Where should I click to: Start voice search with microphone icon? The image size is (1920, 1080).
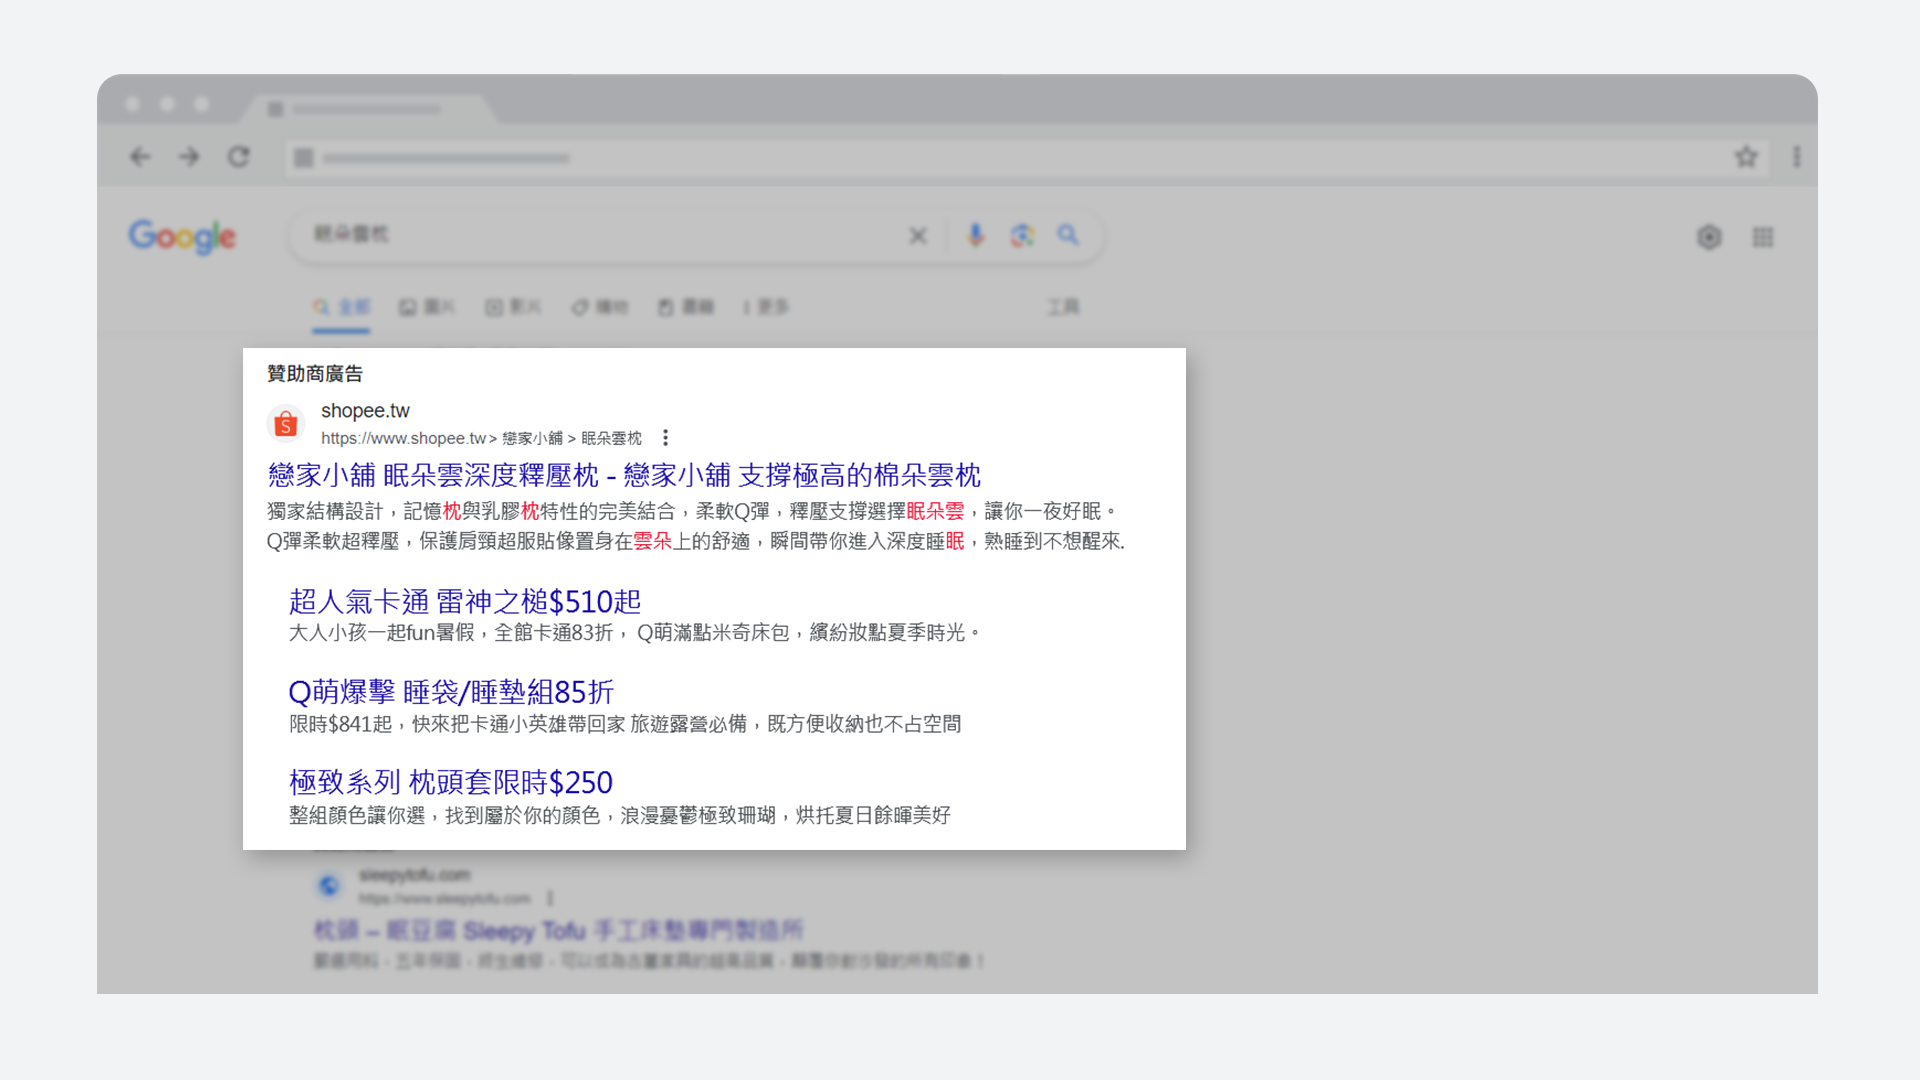coord(975,235)
